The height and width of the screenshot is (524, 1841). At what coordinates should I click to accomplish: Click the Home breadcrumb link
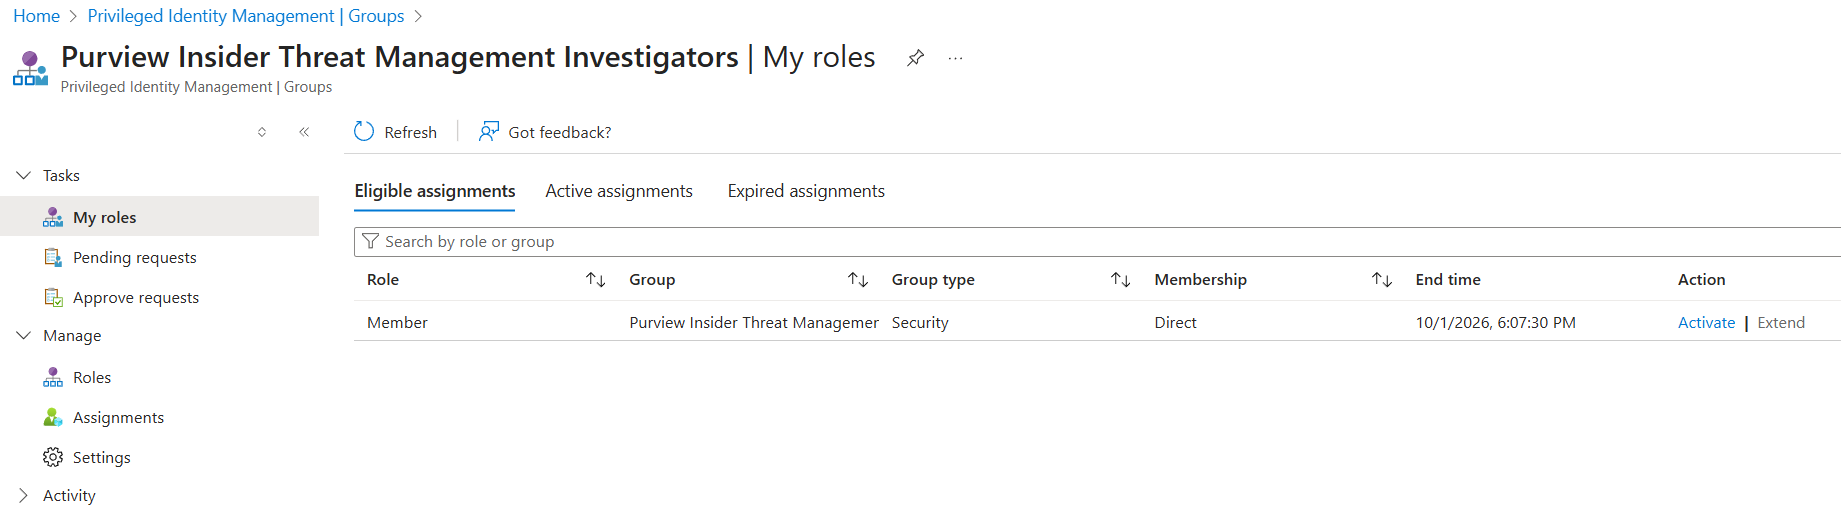[x=36, y=16]
